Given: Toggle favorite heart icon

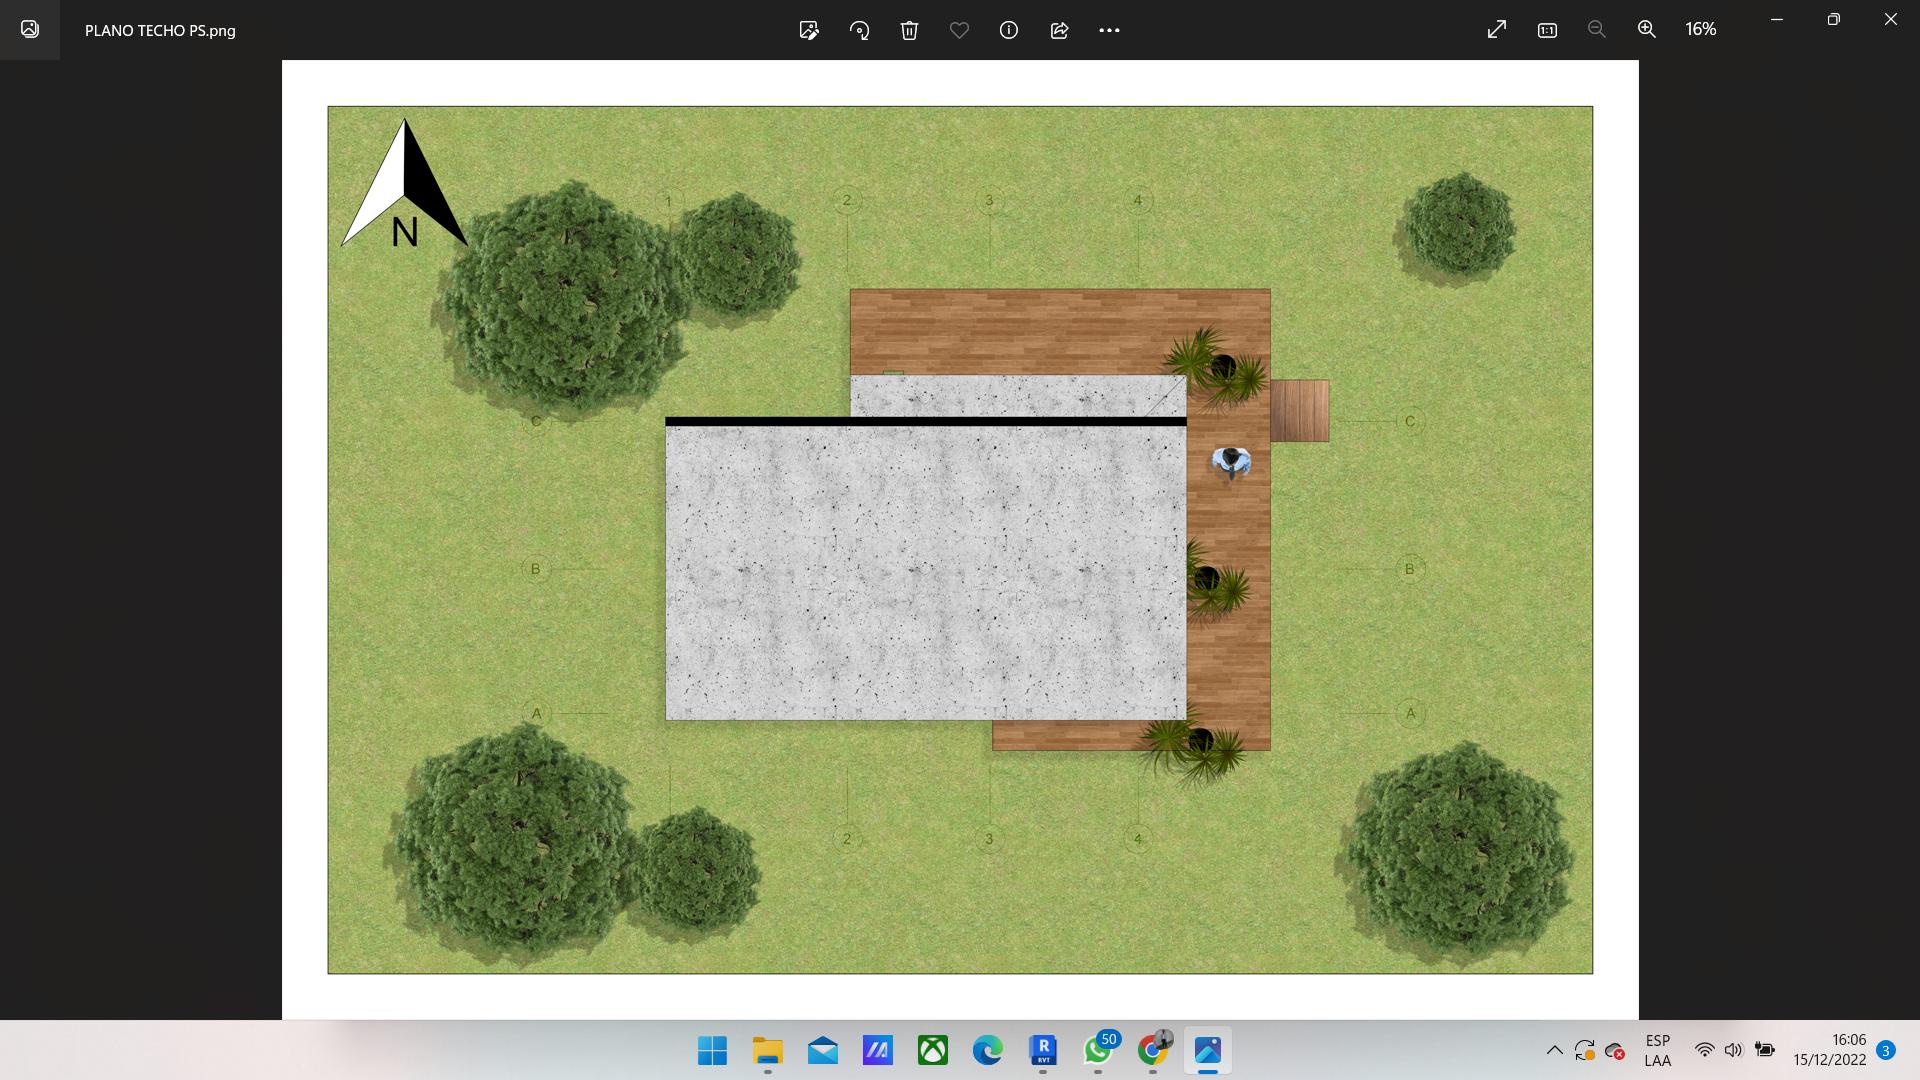Looking at the screenshot, I should click(x=959, y=30).
